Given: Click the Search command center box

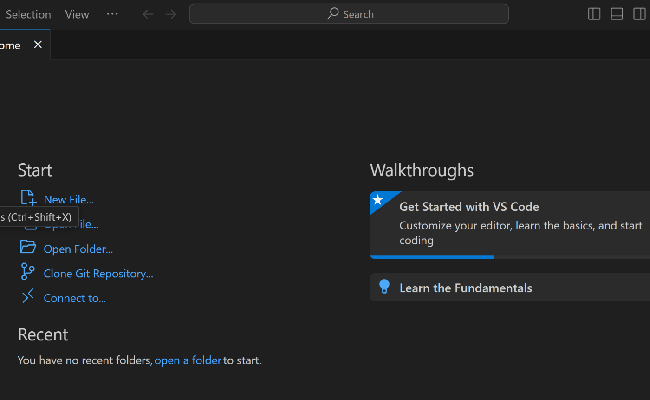Looking at the screenshot, I should point(349,14).
